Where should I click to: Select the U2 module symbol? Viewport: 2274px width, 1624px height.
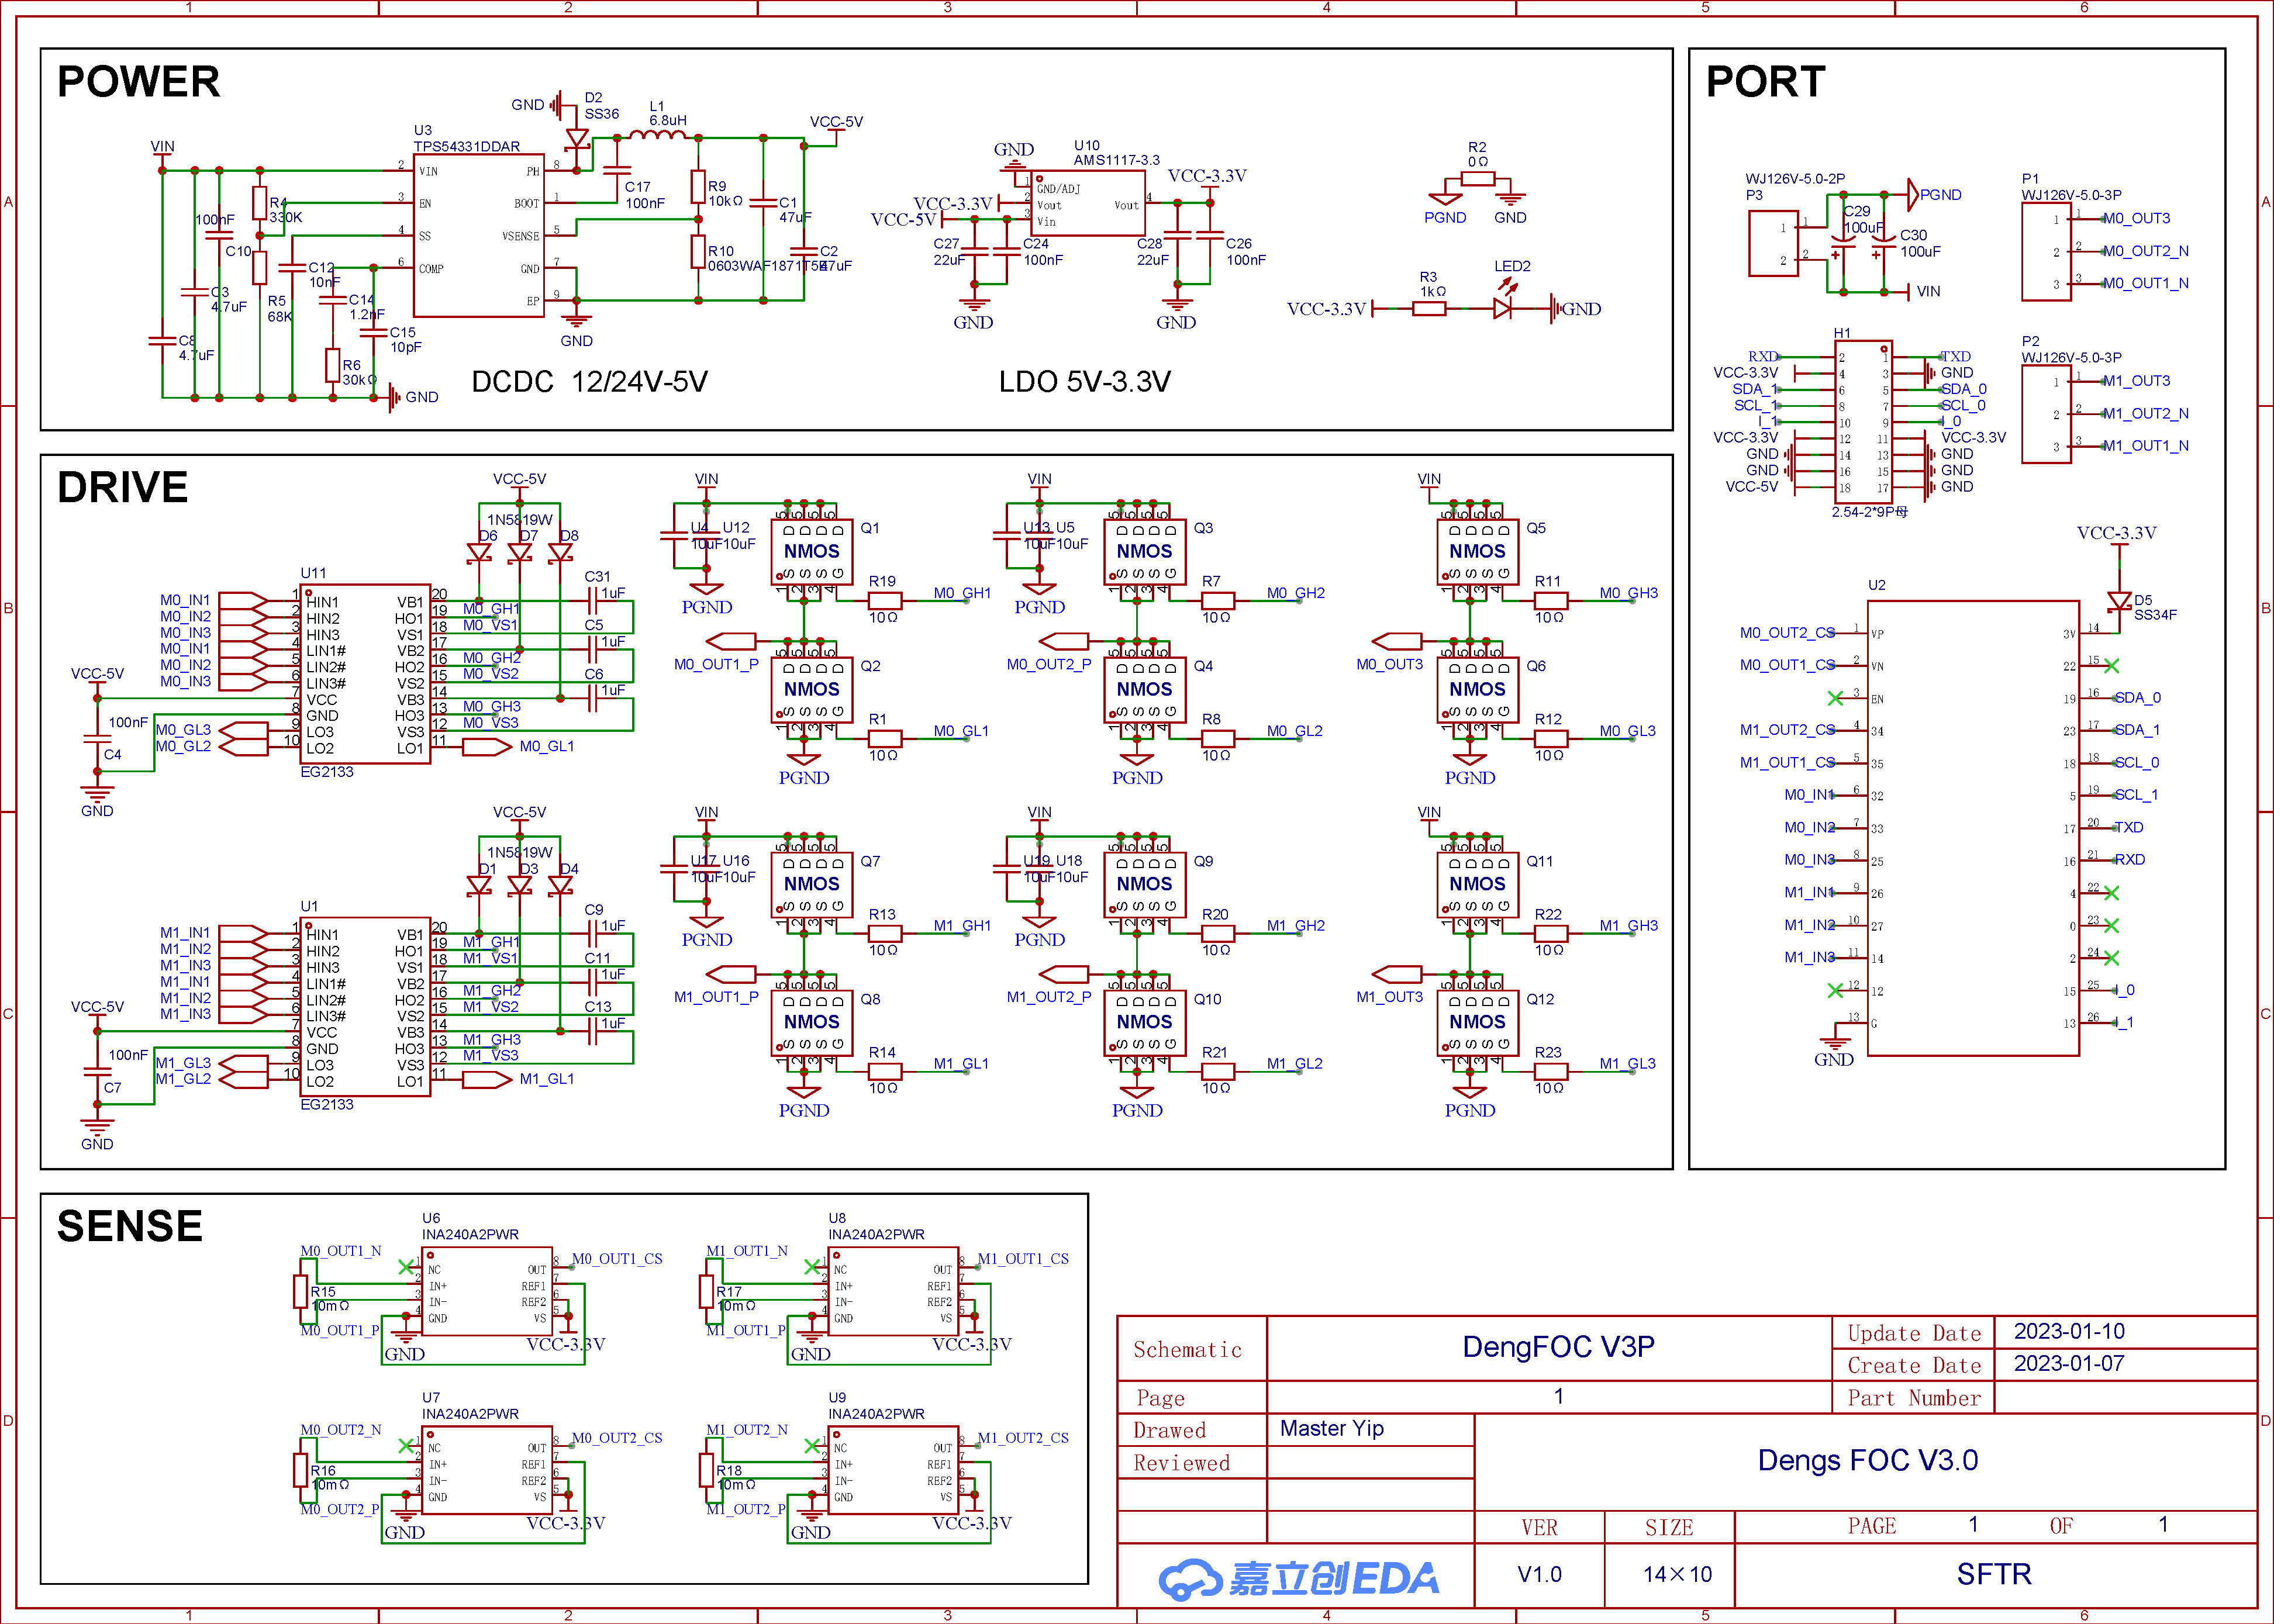click(1974, 828)
